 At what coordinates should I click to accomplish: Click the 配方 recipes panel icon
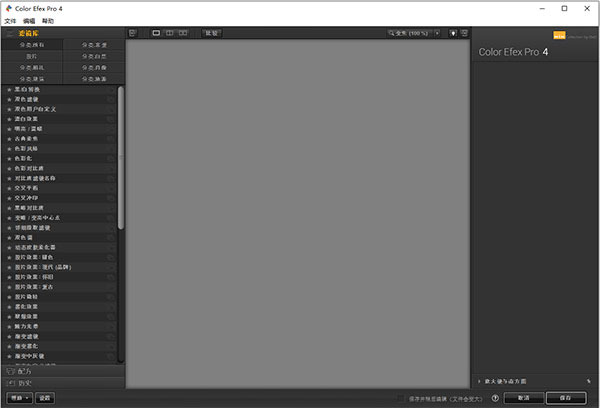coord(11,371)
